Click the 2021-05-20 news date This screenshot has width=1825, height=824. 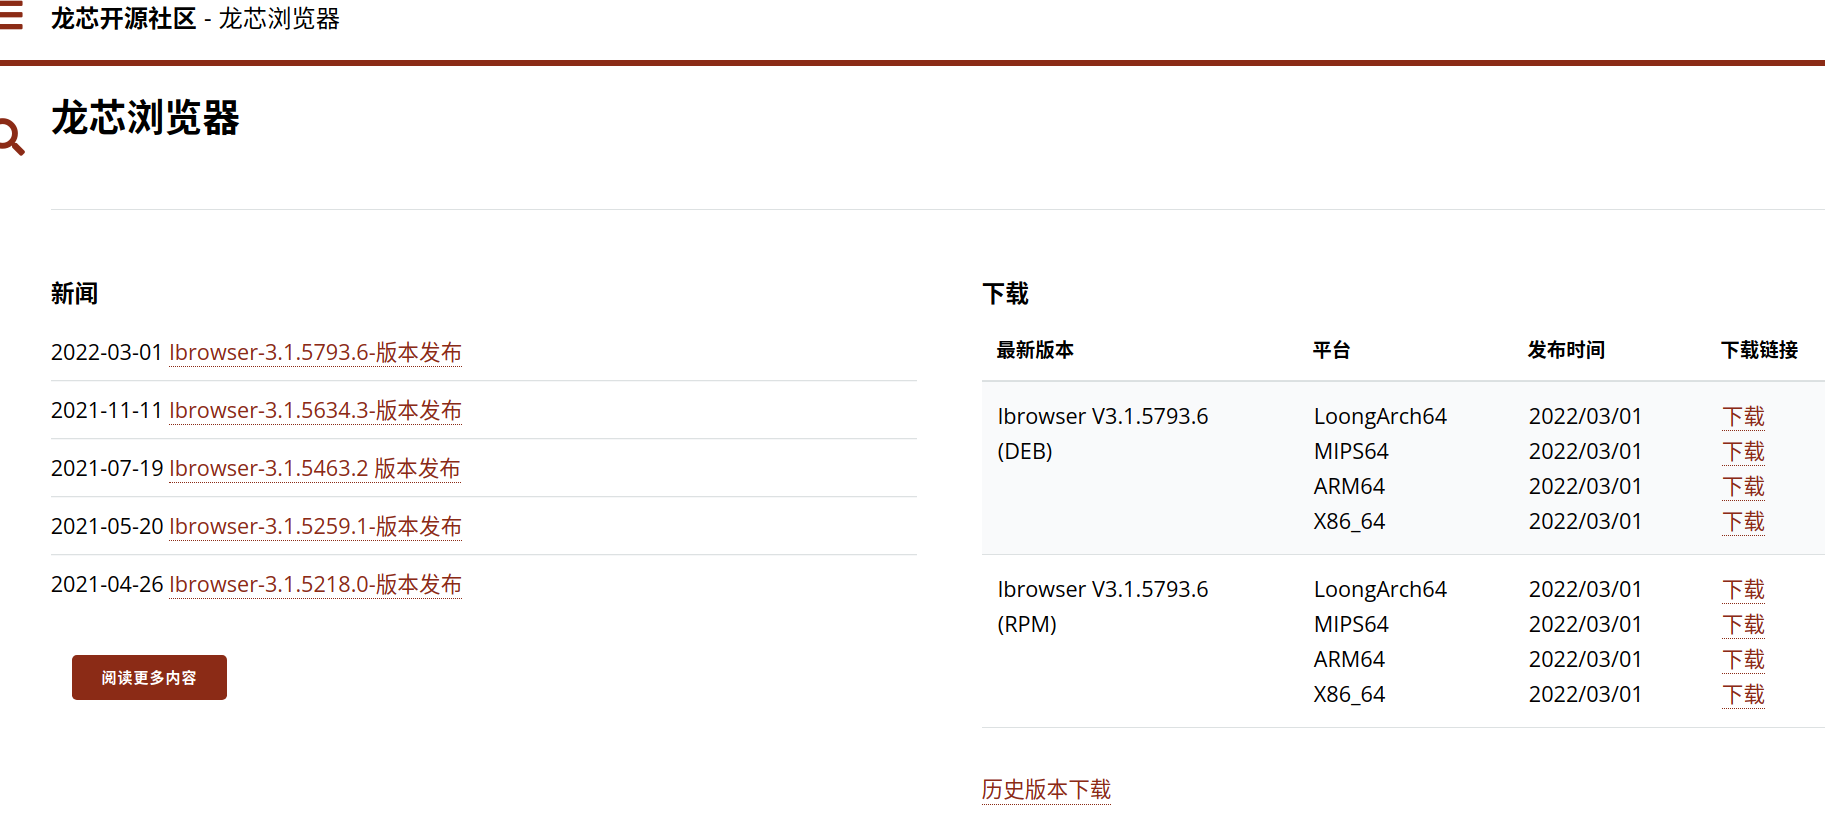click(107, 527)
